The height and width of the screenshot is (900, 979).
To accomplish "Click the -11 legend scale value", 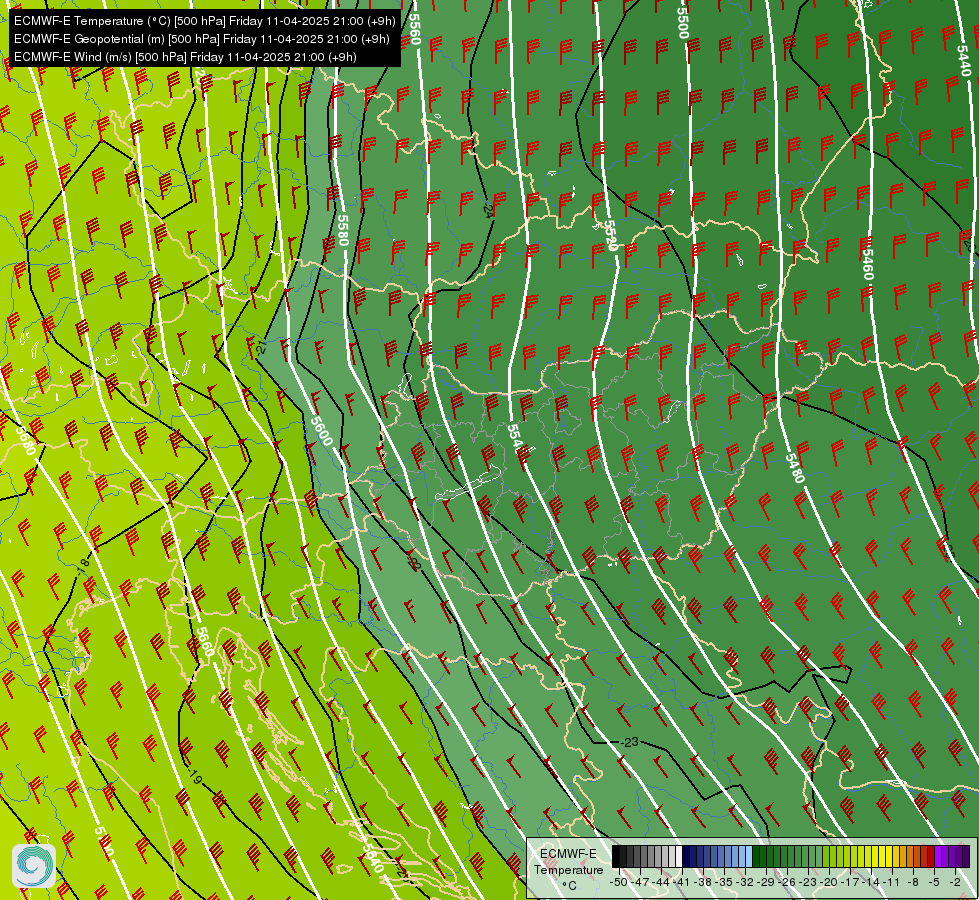I will tap(892, 882).
